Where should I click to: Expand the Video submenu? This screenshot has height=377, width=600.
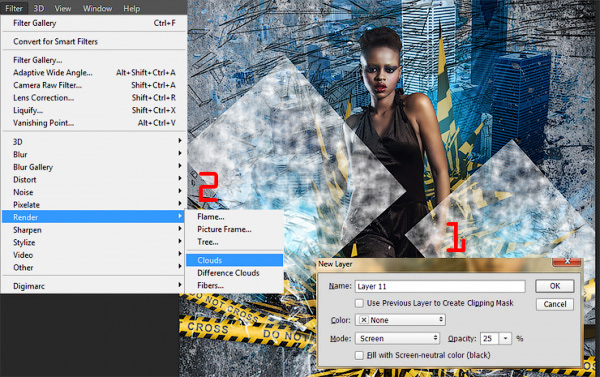point(94,255)
